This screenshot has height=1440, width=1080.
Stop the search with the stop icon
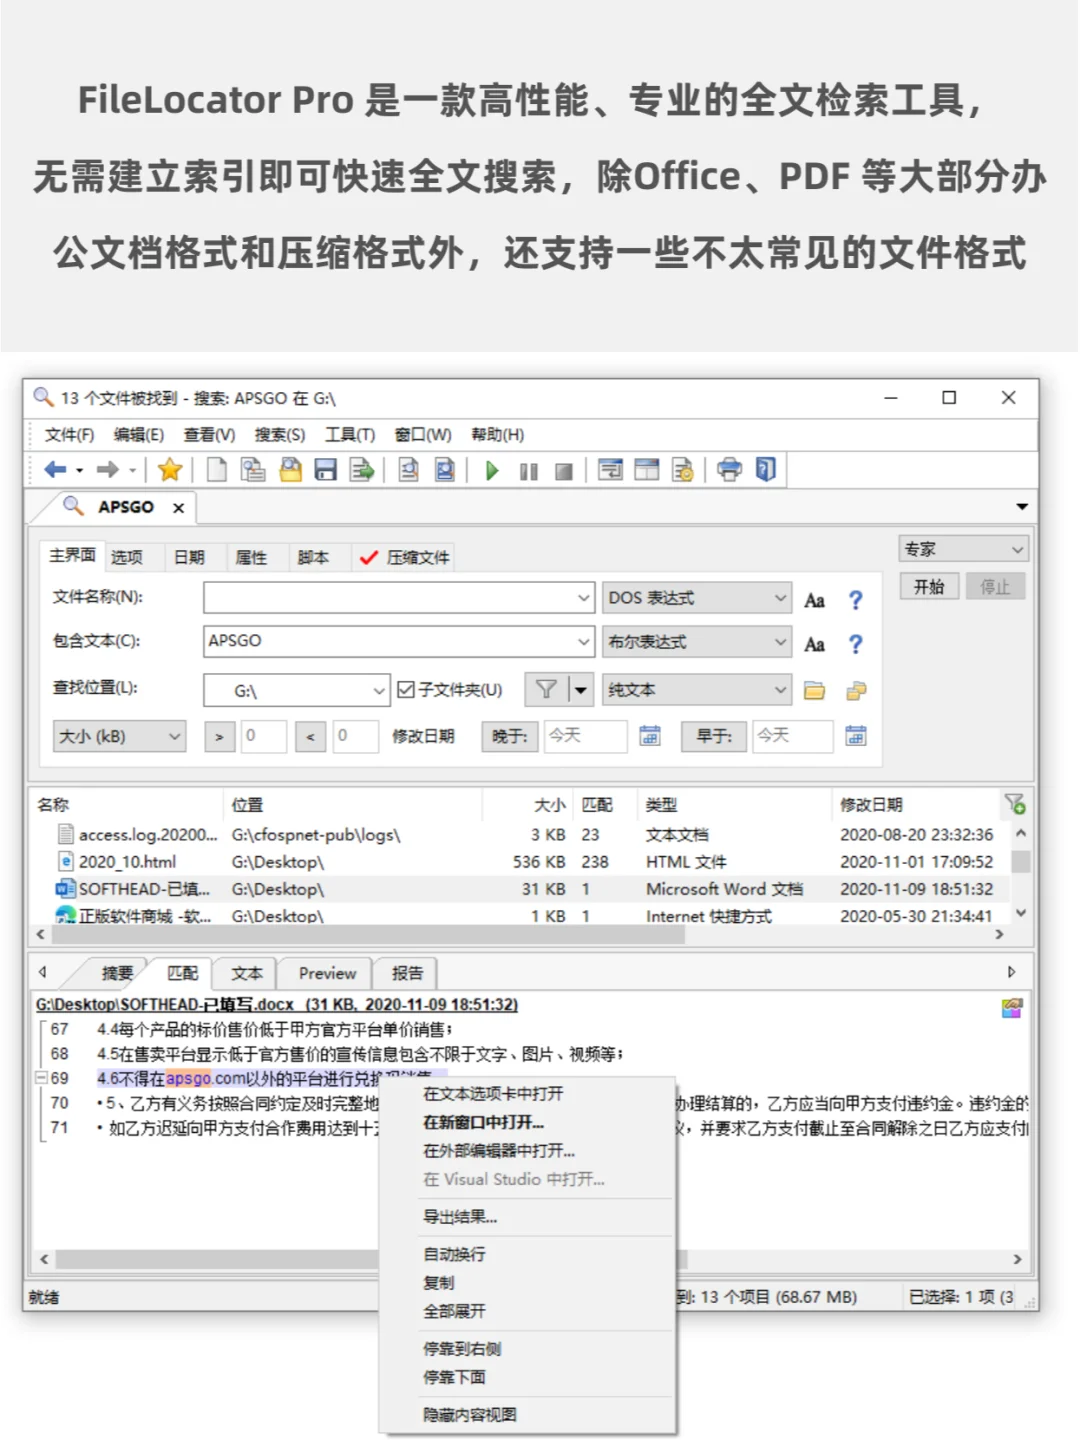[x=564, y=470]
